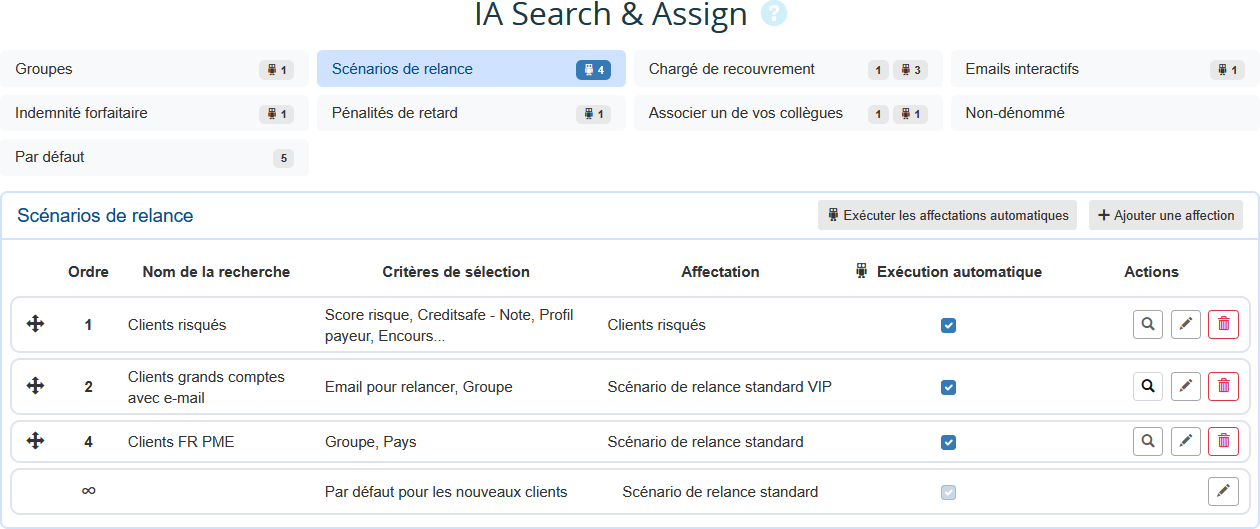This screenshot has width=1260, height=529.
Task: Switch to the Groupes tab
Action: click(154, 69)
